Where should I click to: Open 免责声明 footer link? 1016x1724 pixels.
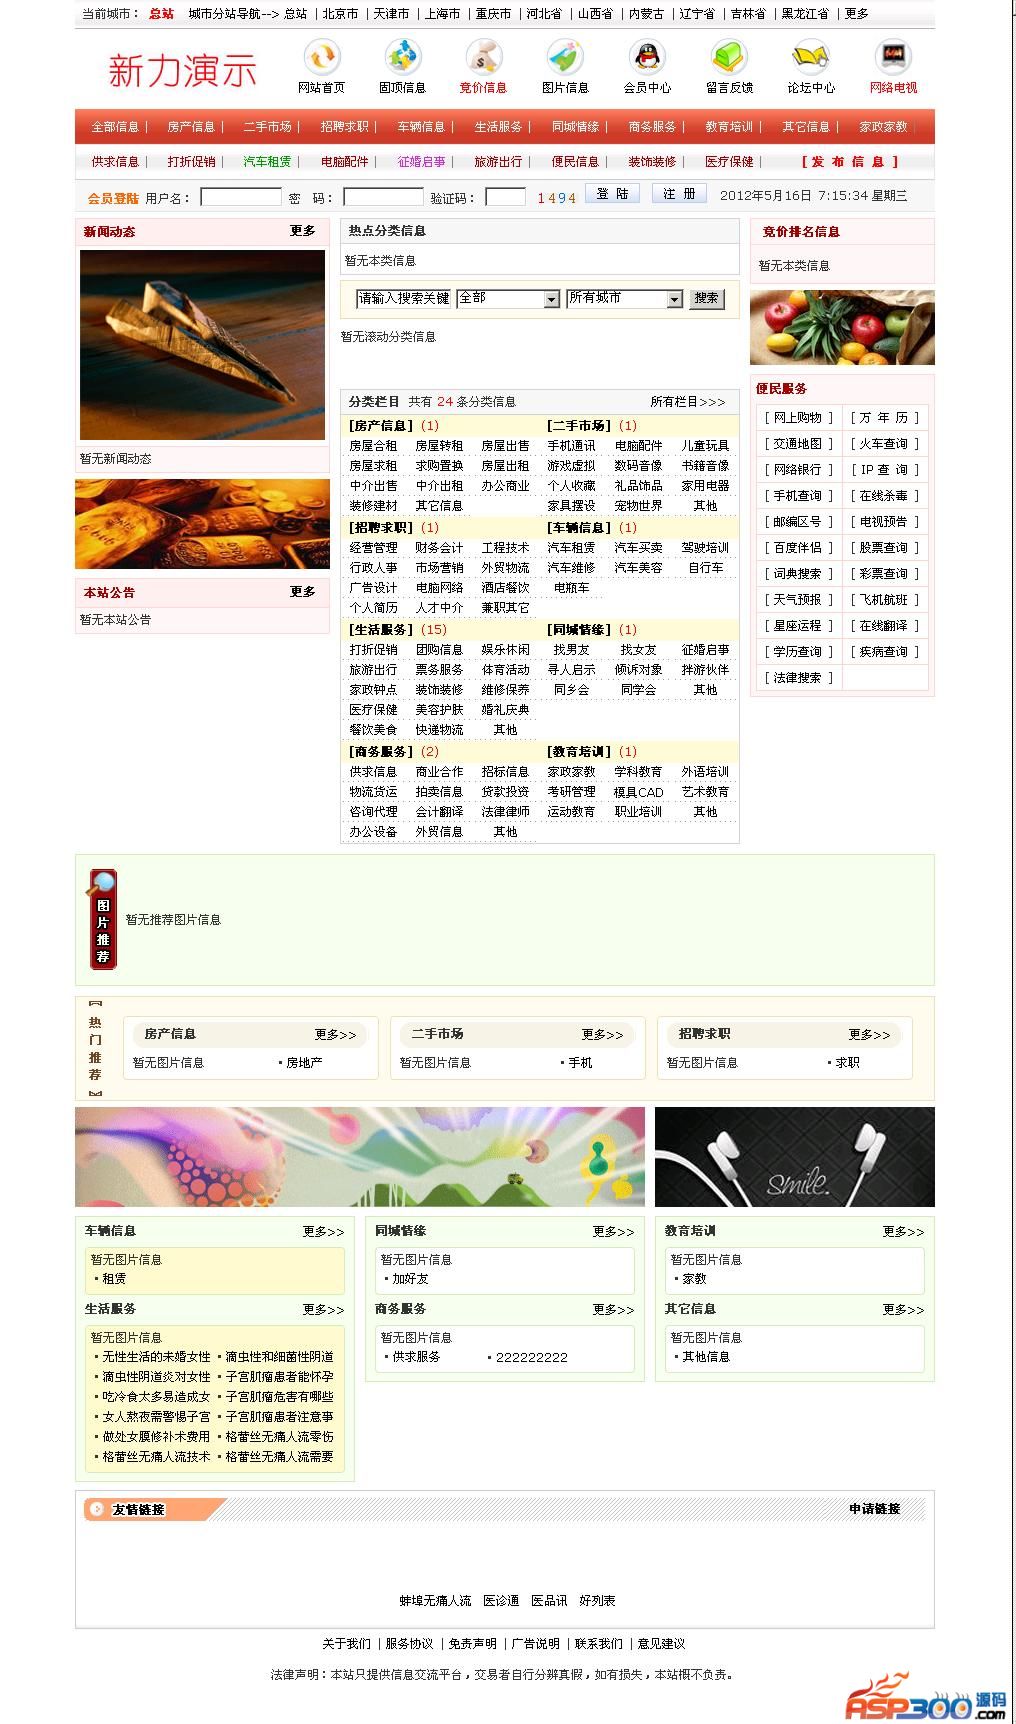[472, 1644]
